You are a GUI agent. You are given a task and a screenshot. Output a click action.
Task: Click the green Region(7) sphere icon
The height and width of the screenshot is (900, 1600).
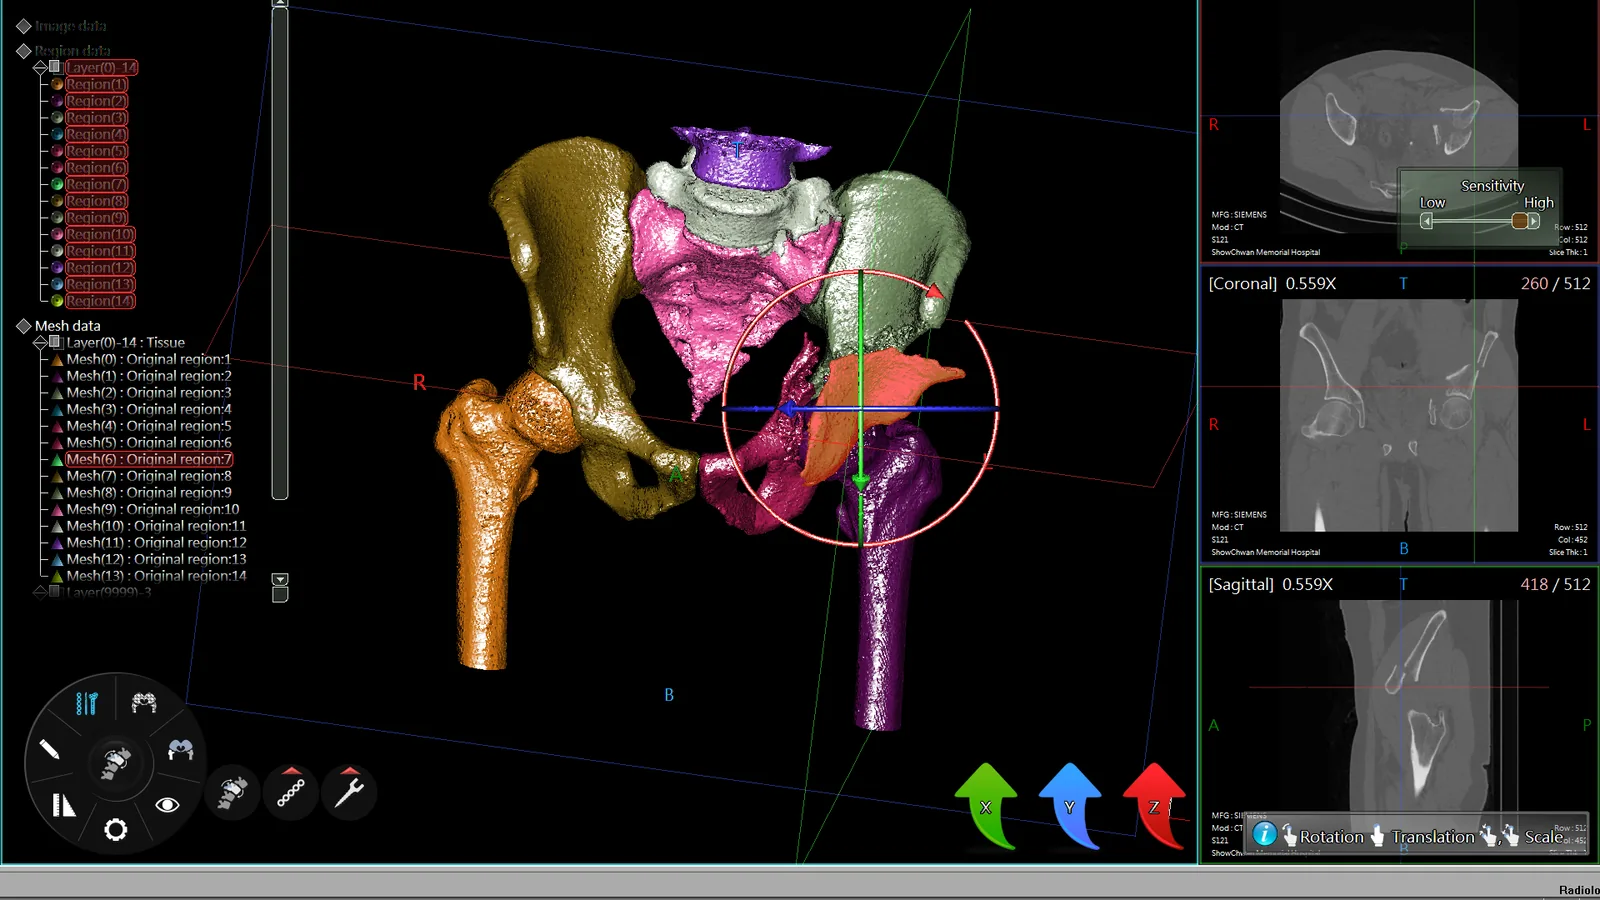[57, 184]
